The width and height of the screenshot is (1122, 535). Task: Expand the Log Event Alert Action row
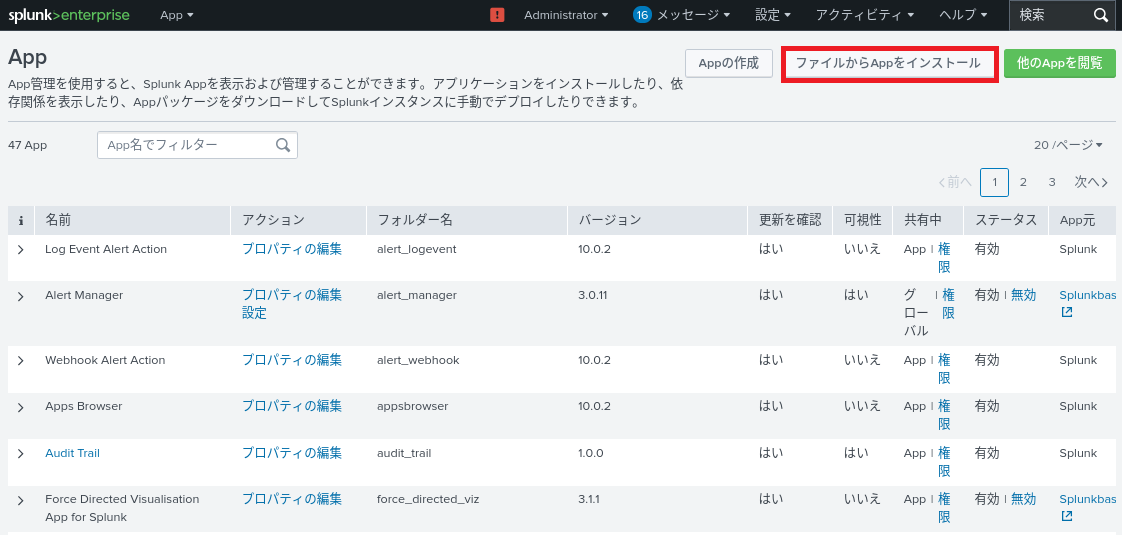[x=21, y=249]
